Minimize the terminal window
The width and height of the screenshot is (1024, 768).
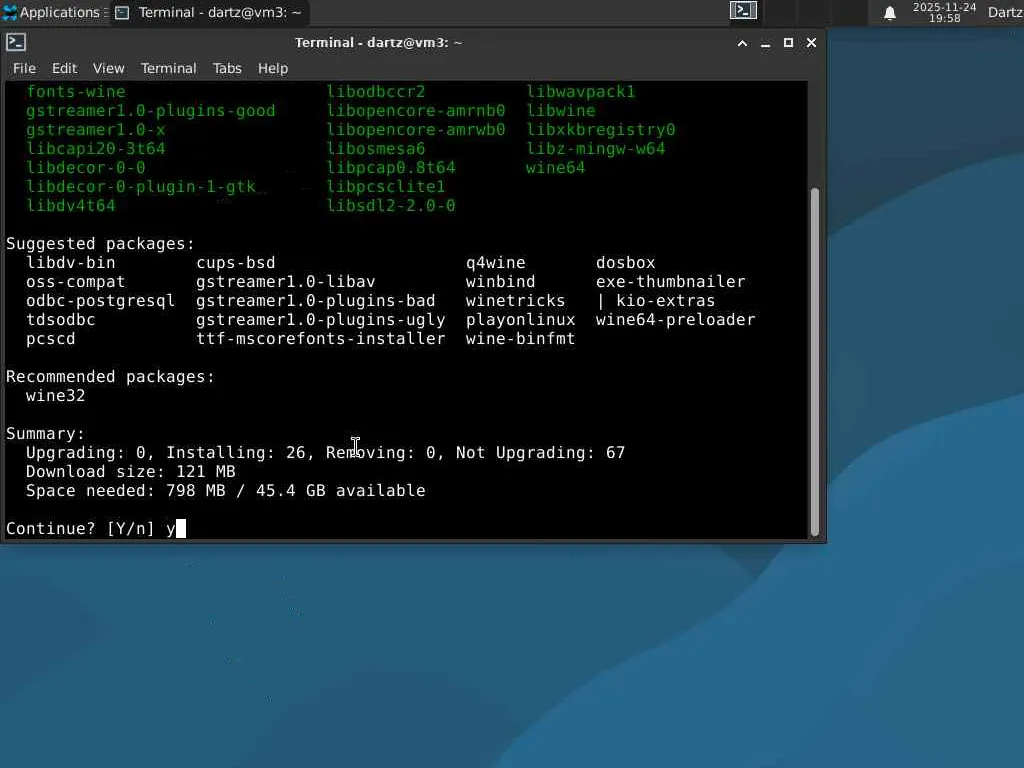(x=765, y=43)
